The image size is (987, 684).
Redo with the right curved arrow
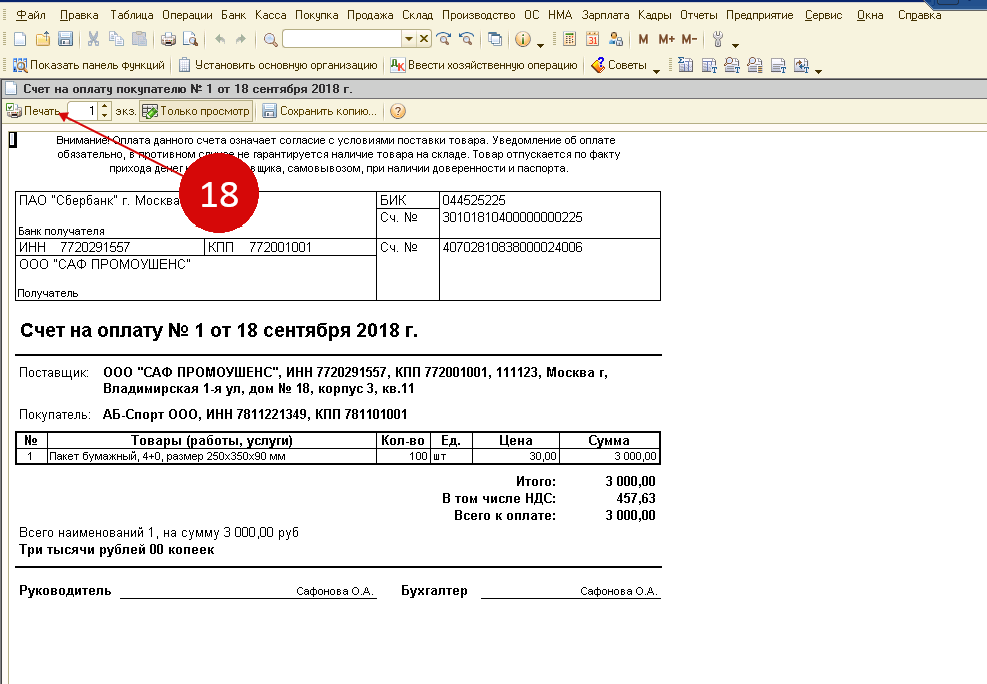pos(240,40)
